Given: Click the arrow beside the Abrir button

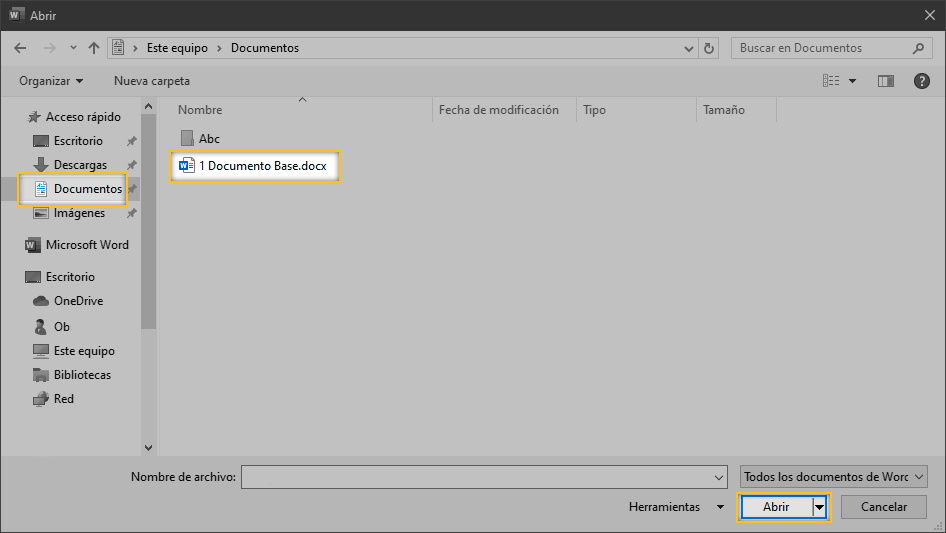Looking at the screenshot, I should click(x=821, y=507).
